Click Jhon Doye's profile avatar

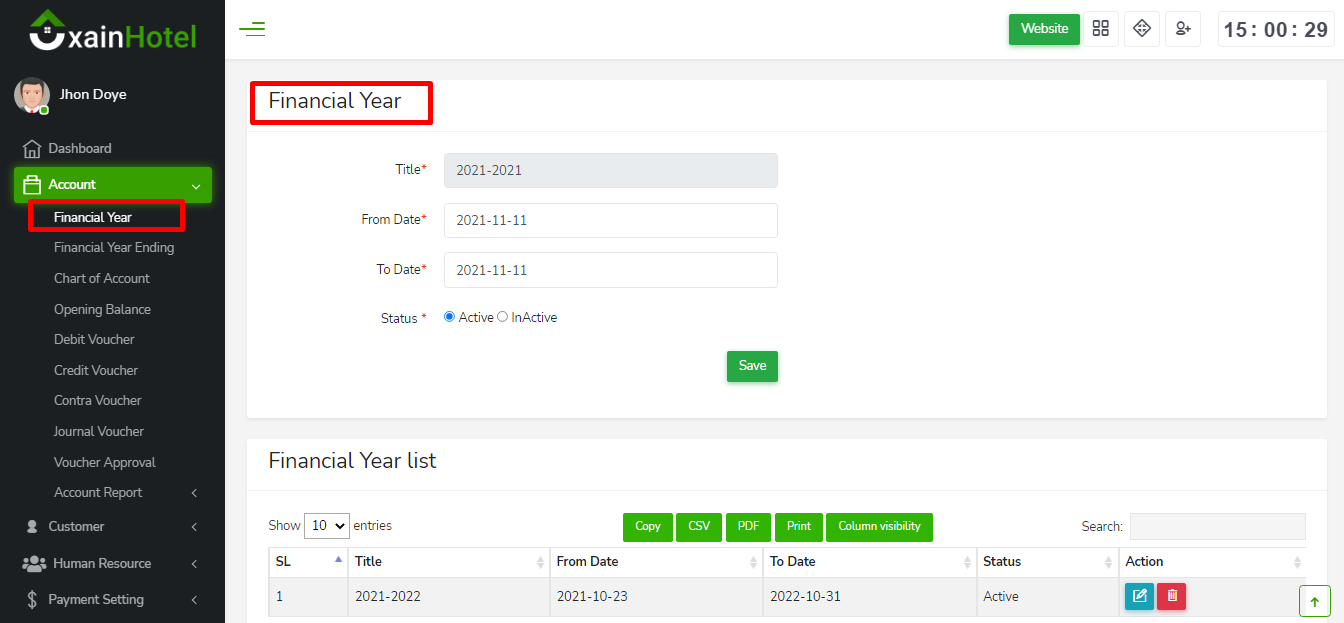tap(31, 95)
